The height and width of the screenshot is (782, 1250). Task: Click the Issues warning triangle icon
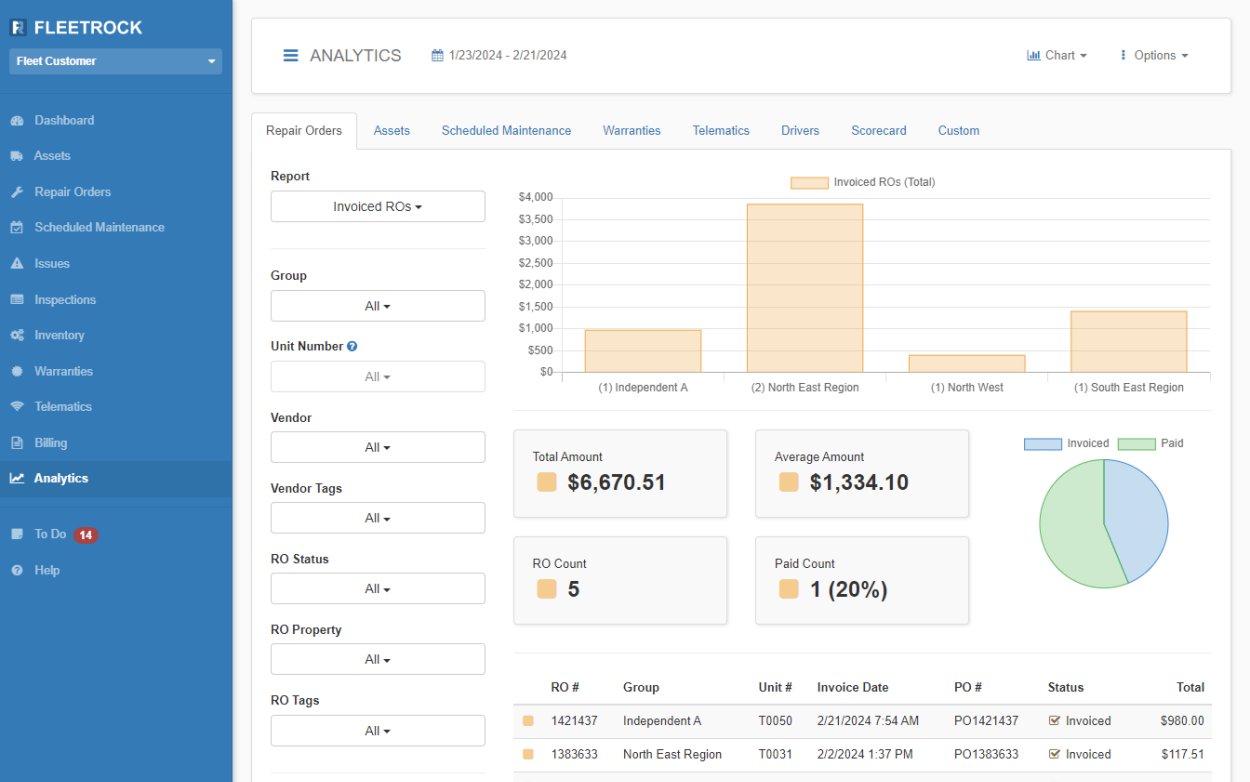[x=17, y=264]
